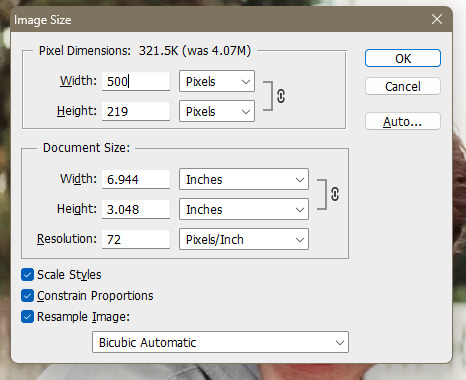This screenshot has width=466, height=380.
Task: Expand document Width Inches dropdown
Action: pos(244,179)
